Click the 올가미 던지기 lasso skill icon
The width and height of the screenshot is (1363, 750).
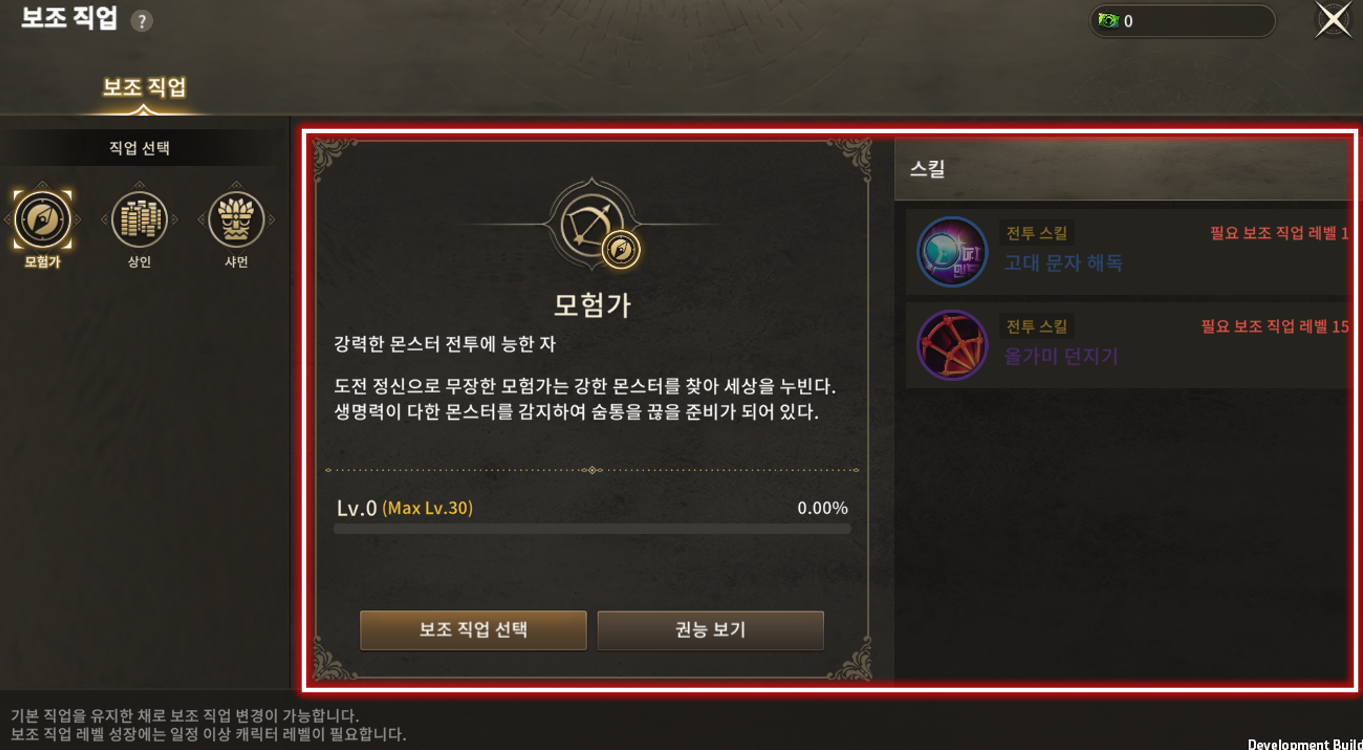point(952,345)
